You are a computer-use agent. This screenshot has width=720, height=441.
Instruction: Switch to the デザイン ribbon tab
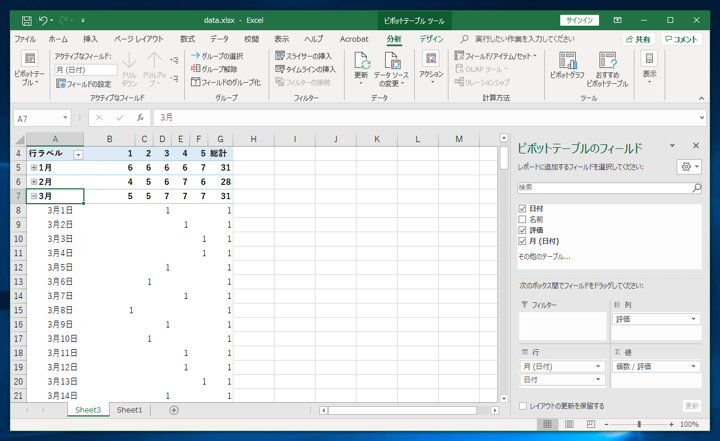coord(431,39)
